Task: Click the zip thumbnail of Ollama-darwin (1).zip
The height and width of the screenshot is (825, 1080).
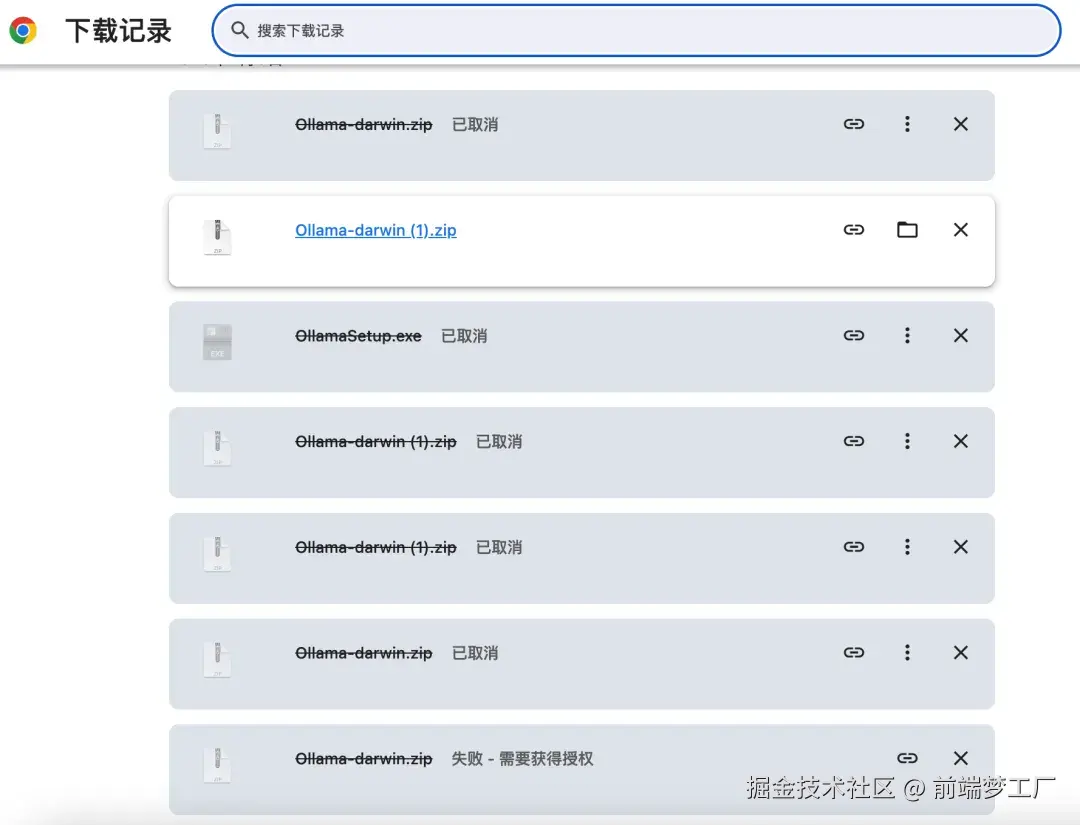Action: (x=218, y=237)
